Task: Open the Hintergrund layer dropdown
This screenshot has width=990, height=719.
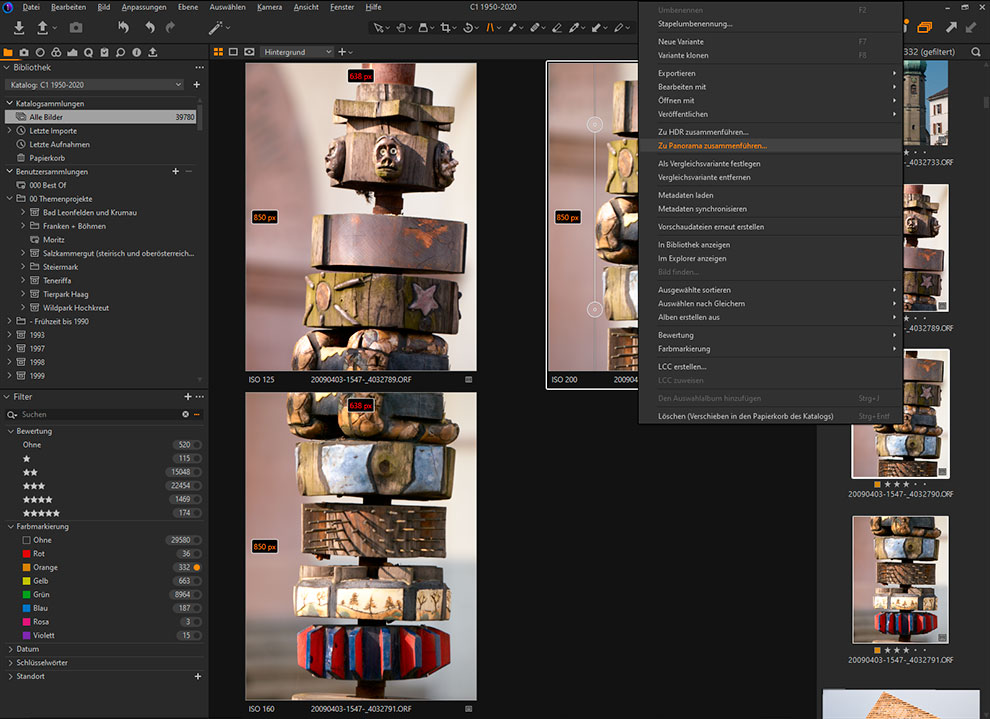Action: coord(297,52)
